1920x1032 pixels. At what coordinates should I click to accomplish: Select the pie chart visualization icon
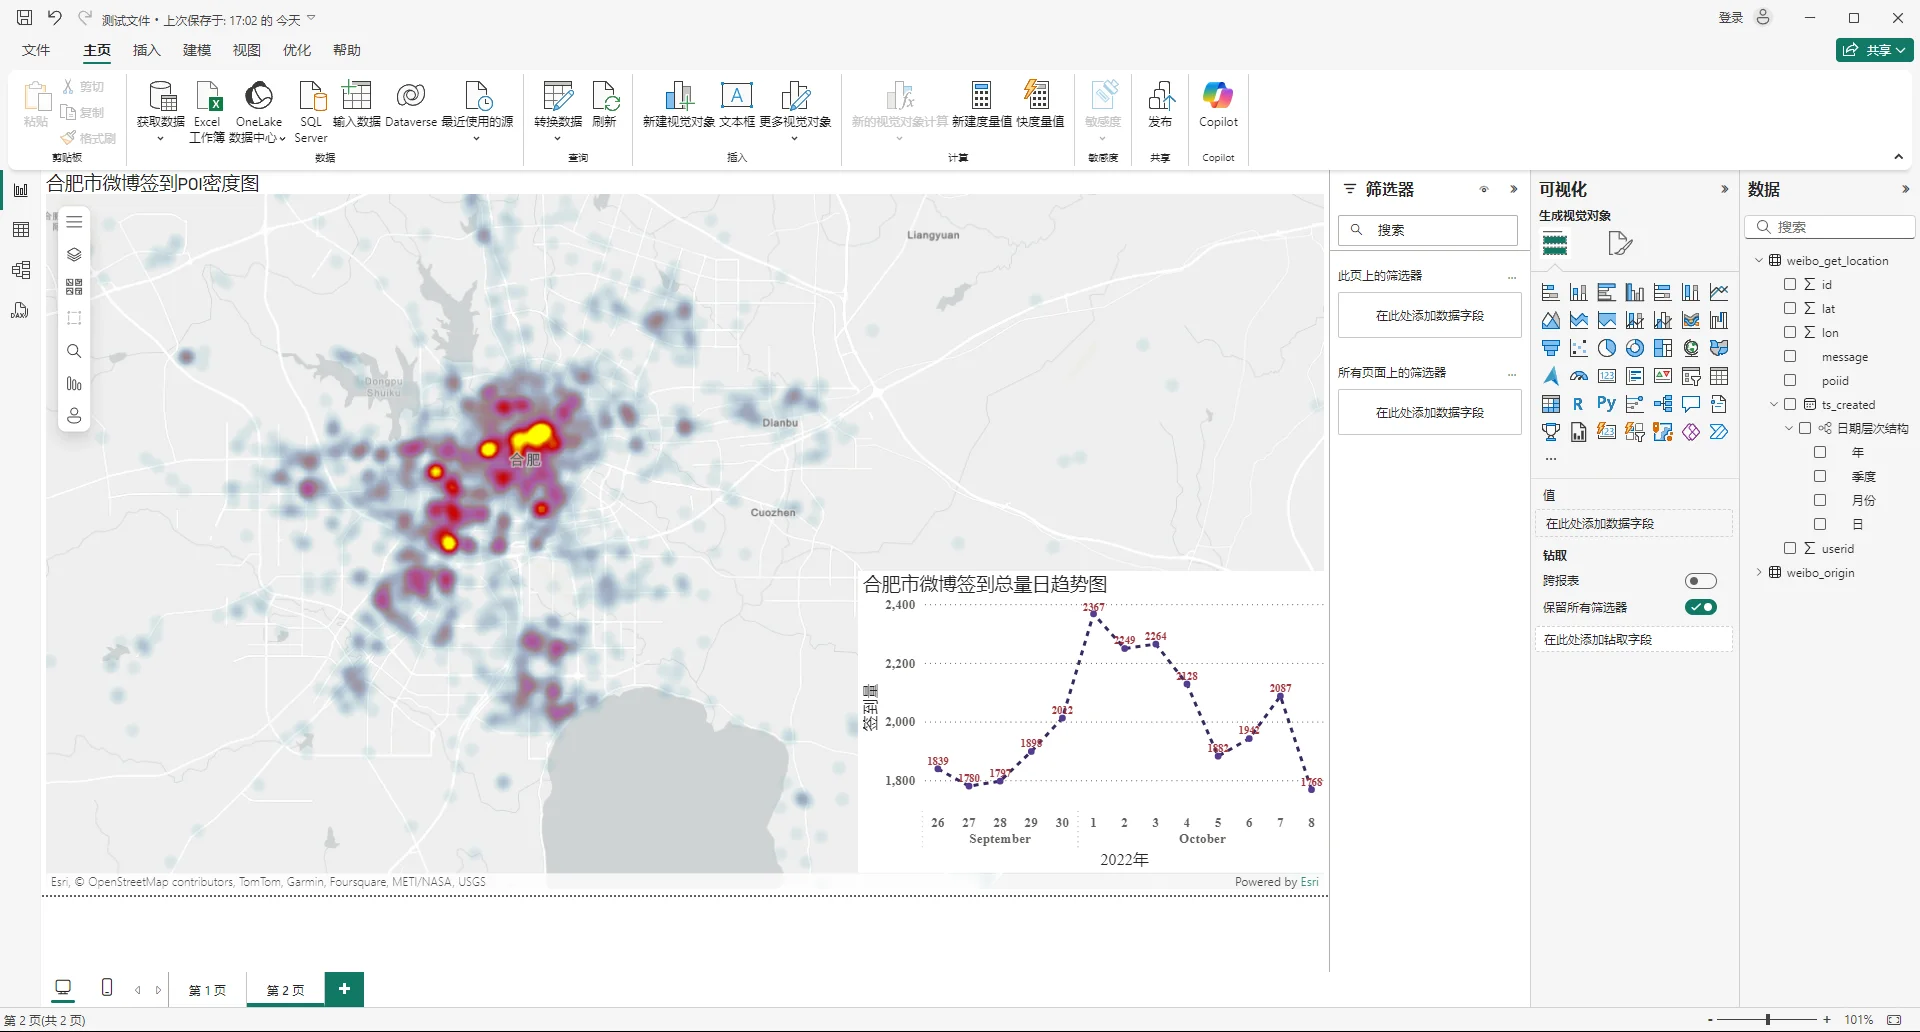pyautogui.click(x=1607, y=348)
